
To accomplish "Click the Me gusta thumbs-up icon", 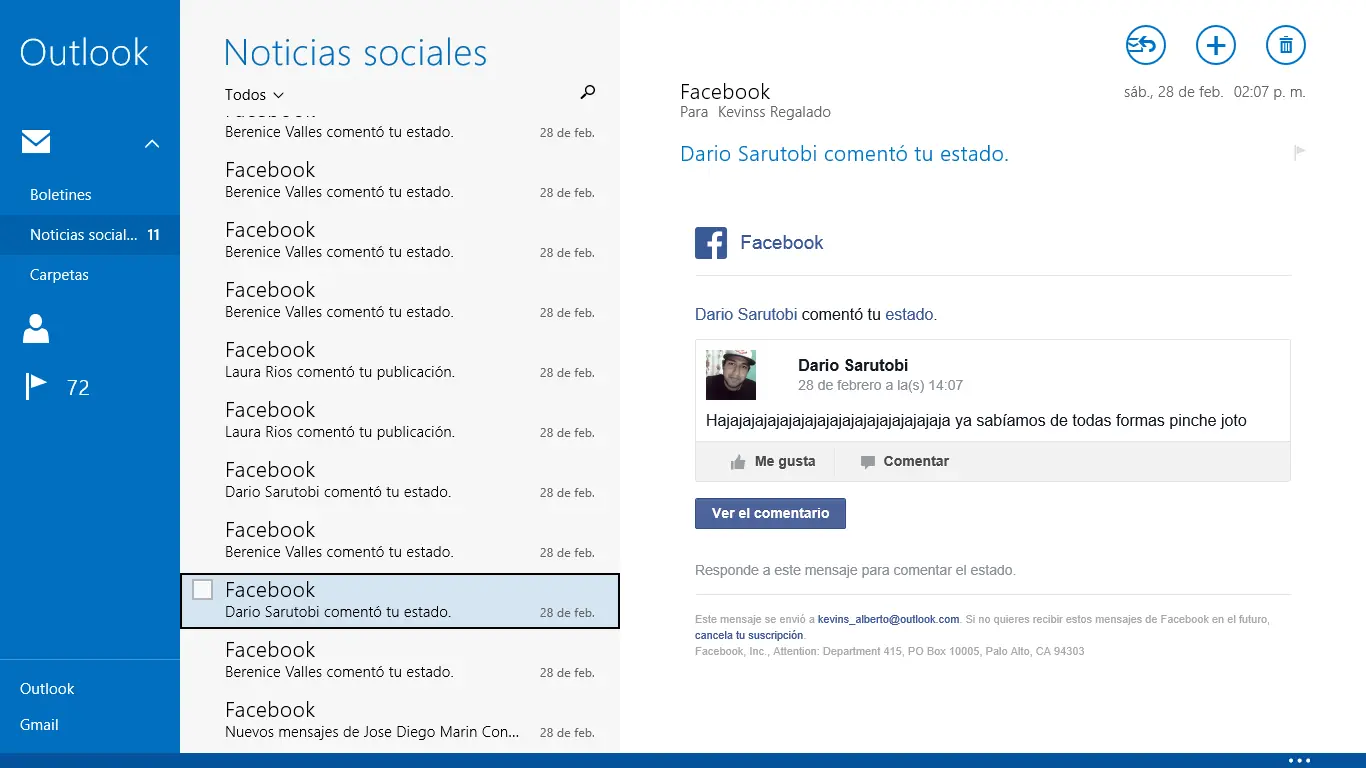I will coord(738,462).
